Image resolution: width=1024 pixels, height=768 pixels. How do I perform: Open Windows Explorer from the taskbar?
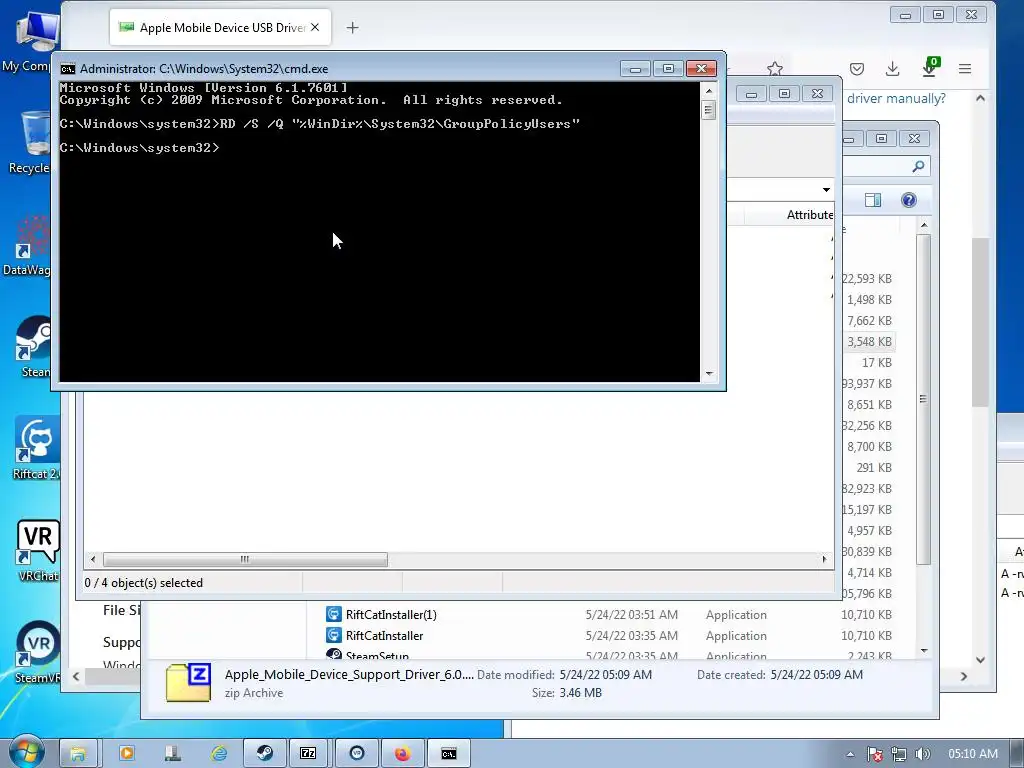click(78, 754)
